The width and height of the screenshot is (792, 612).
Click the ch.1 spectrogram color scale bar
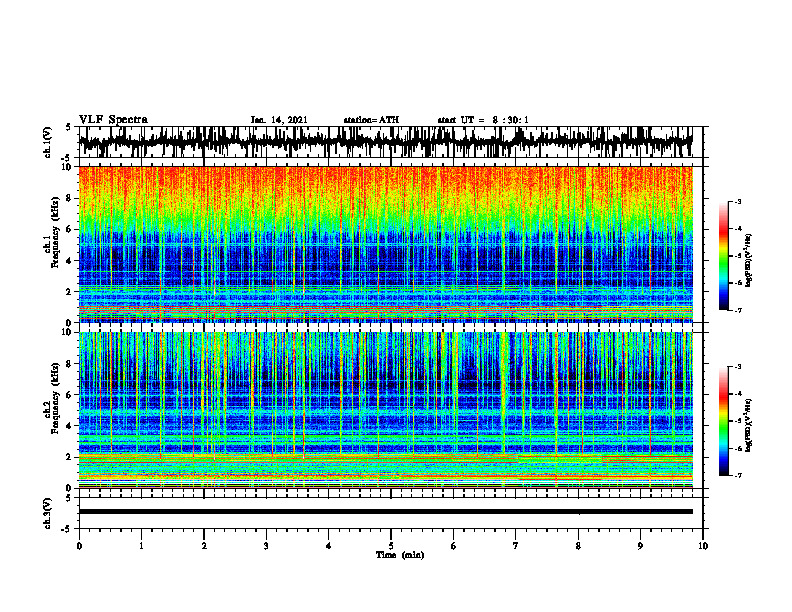(x=723, y=256)
